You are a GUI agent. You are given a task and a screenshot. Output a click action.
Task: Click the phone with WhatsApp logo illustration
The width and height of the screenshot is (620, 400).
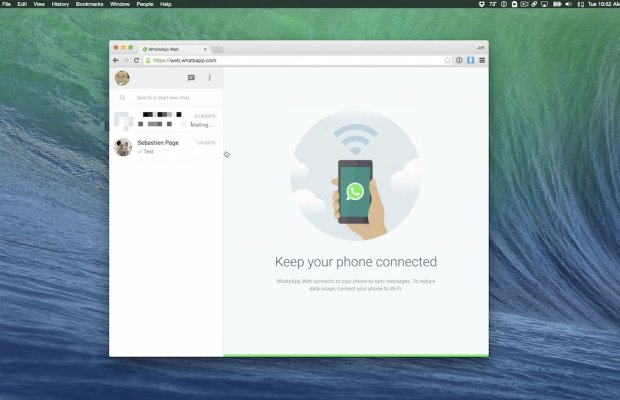[x=355, y=192]
